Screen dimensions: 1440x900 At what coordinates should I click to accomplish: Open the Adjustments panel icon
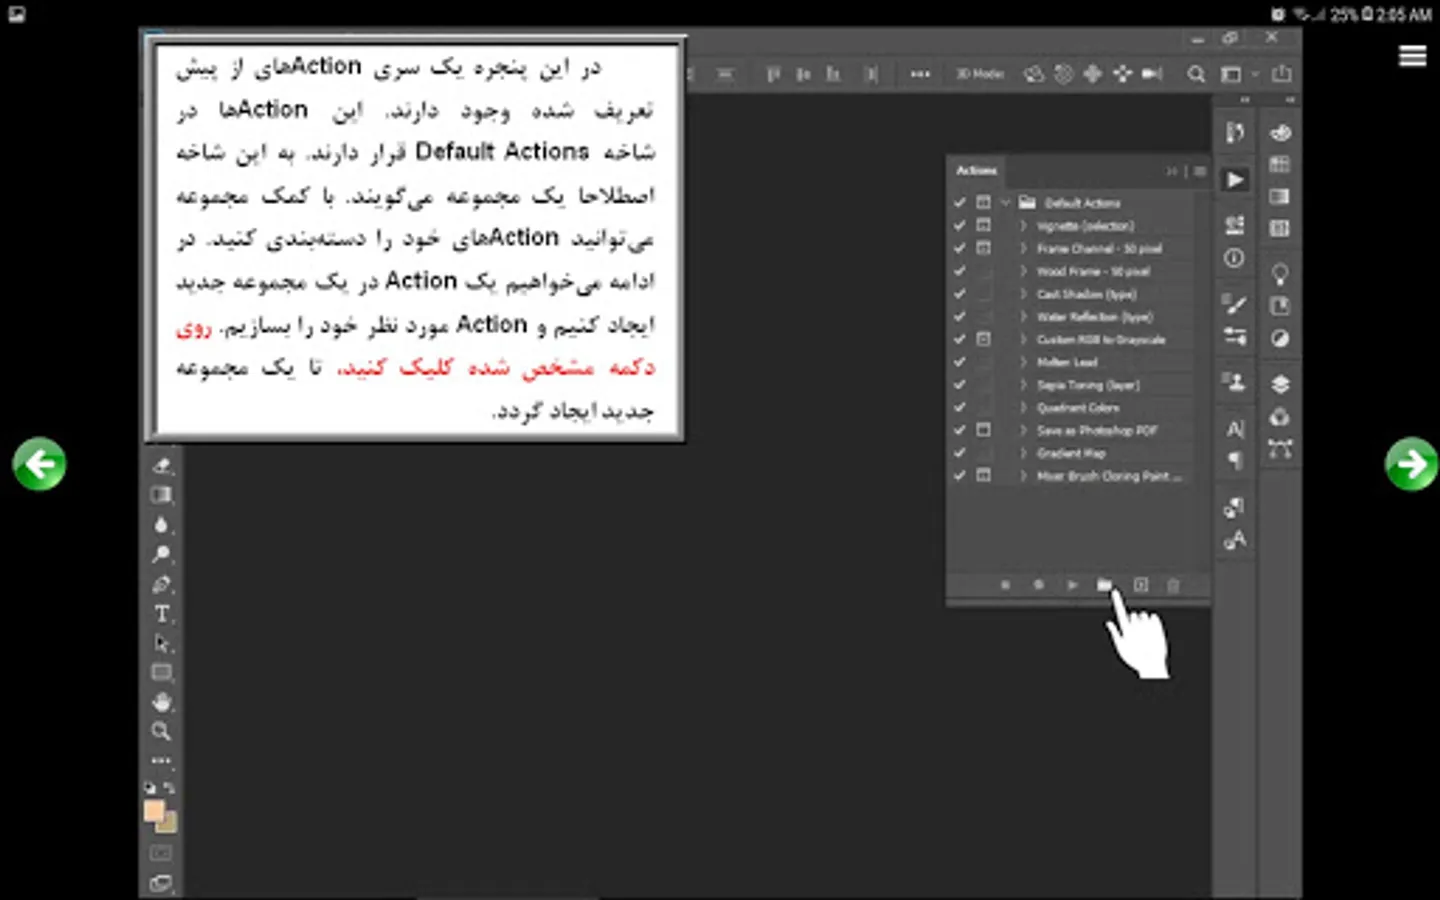[x=1280, y=339]
